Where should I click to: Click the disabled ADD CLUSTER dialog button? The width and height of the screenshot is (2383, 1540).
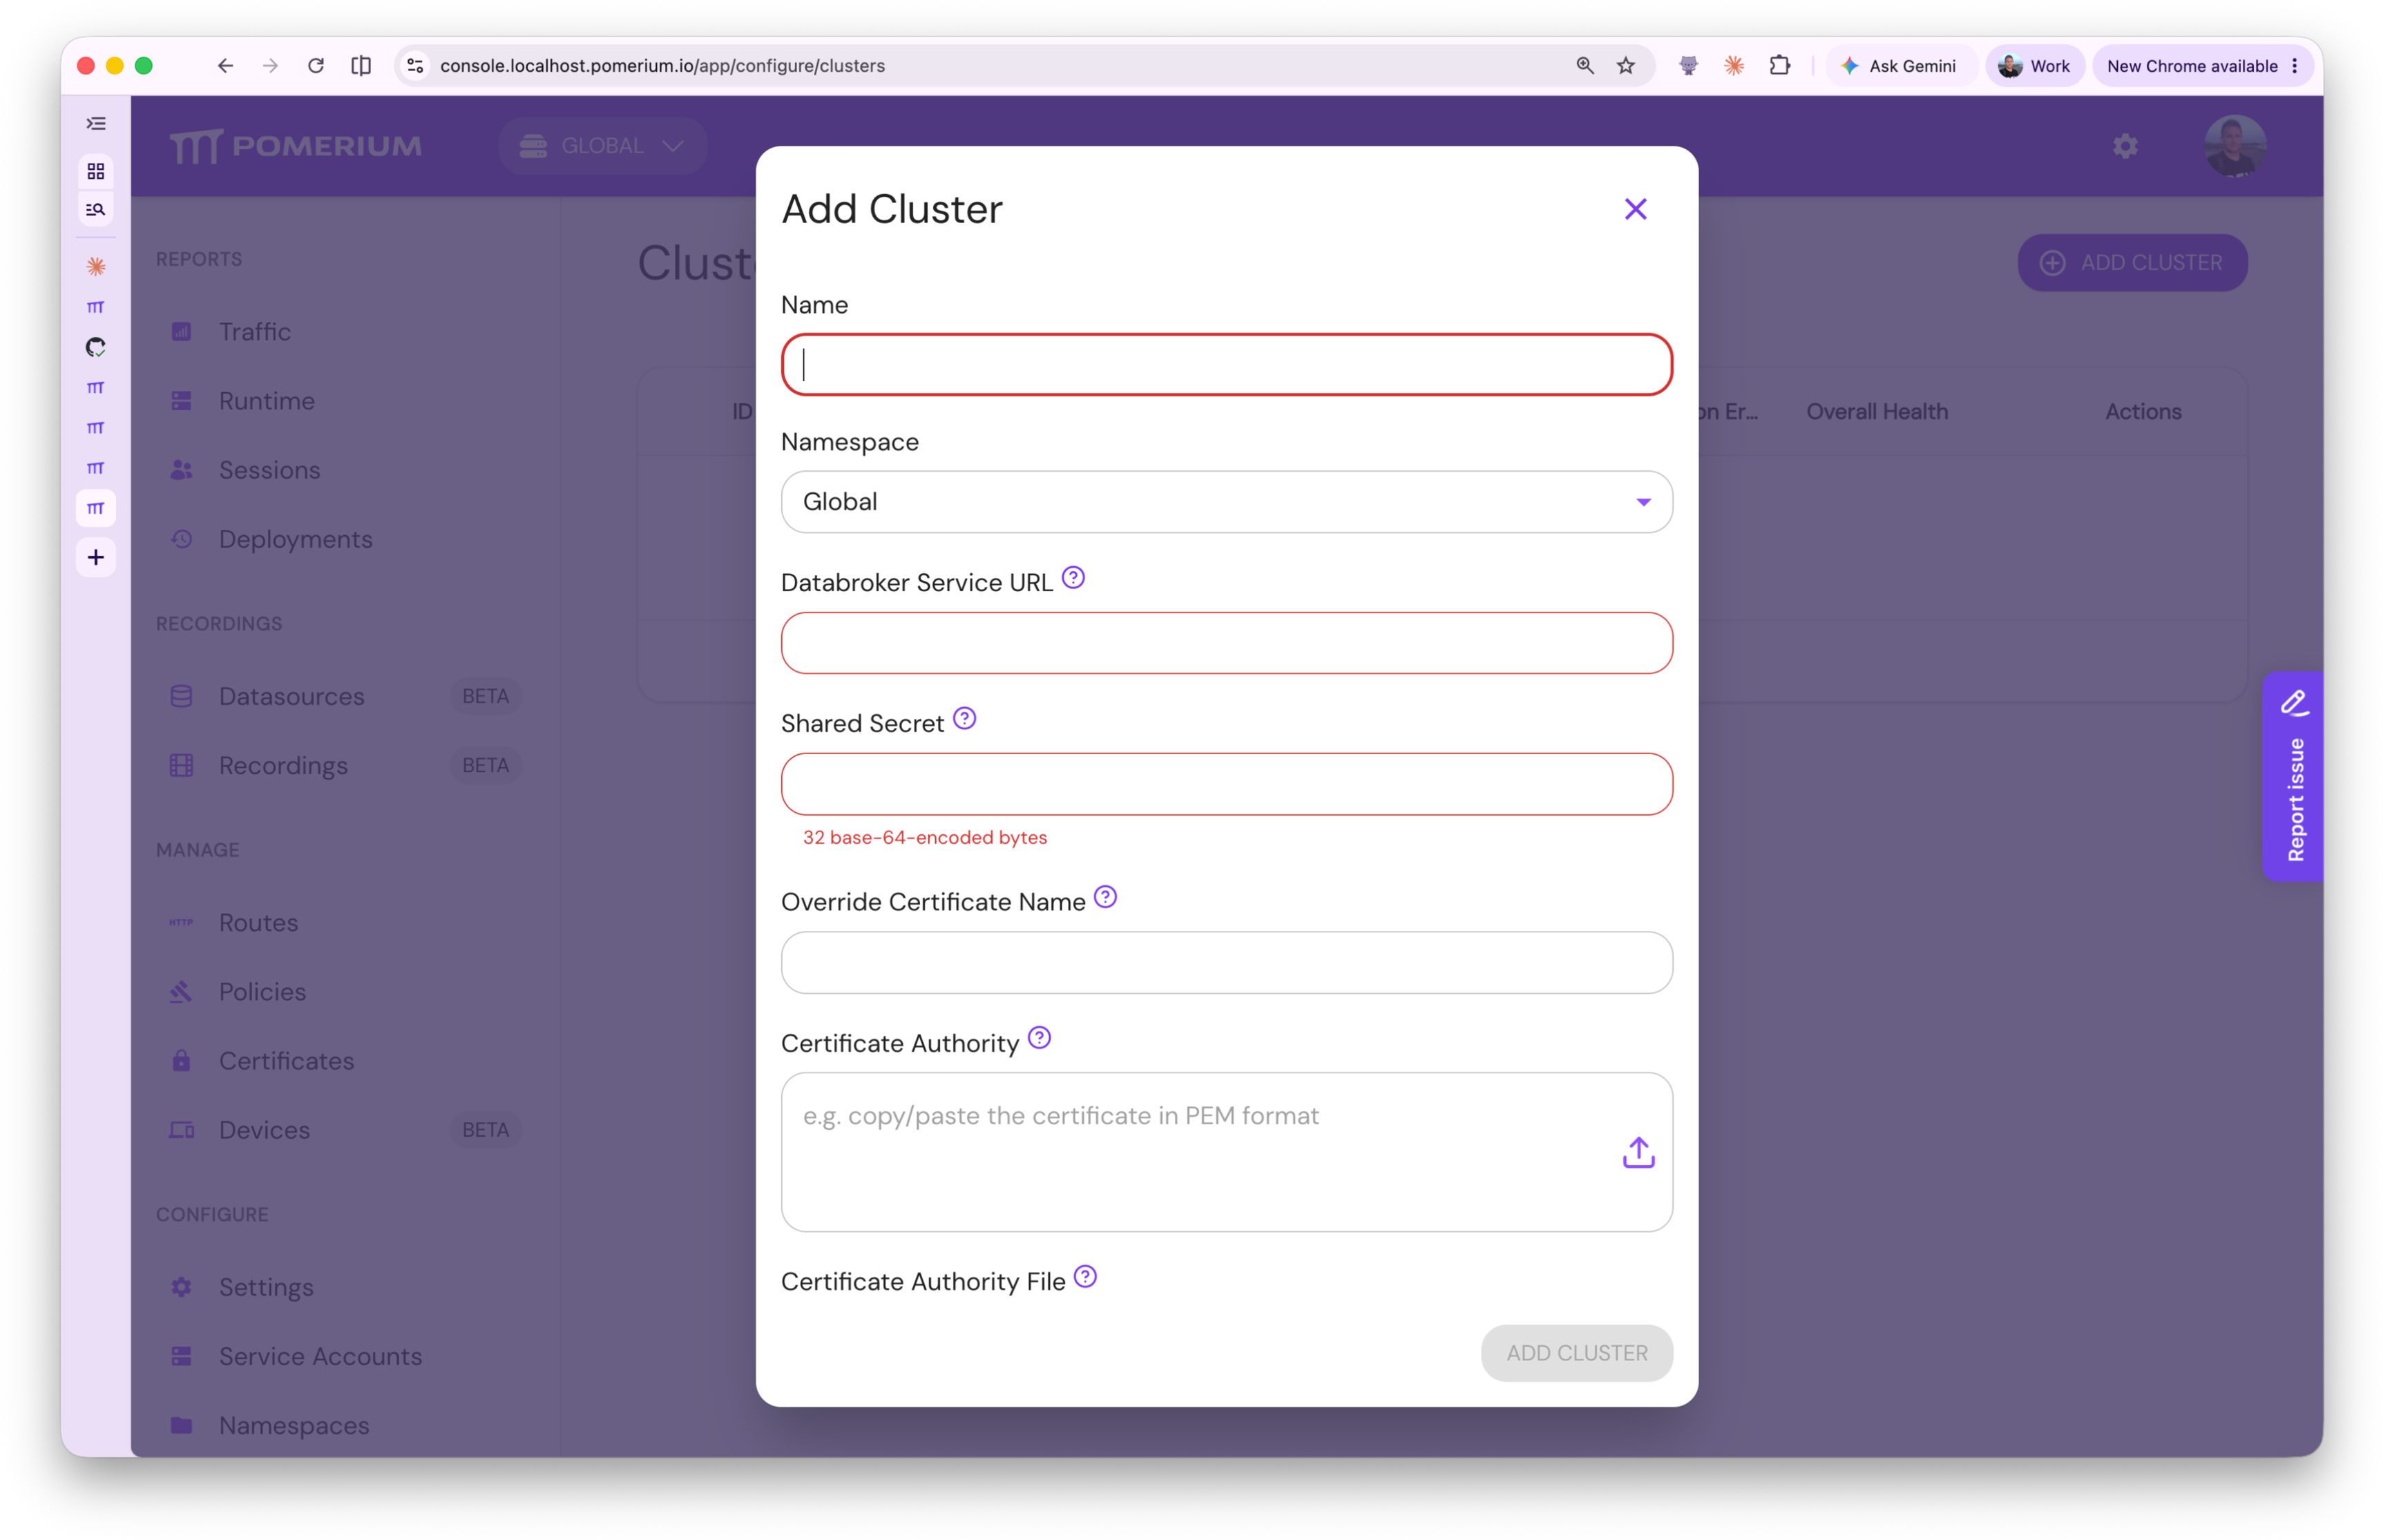(x=1576, y=1353)
